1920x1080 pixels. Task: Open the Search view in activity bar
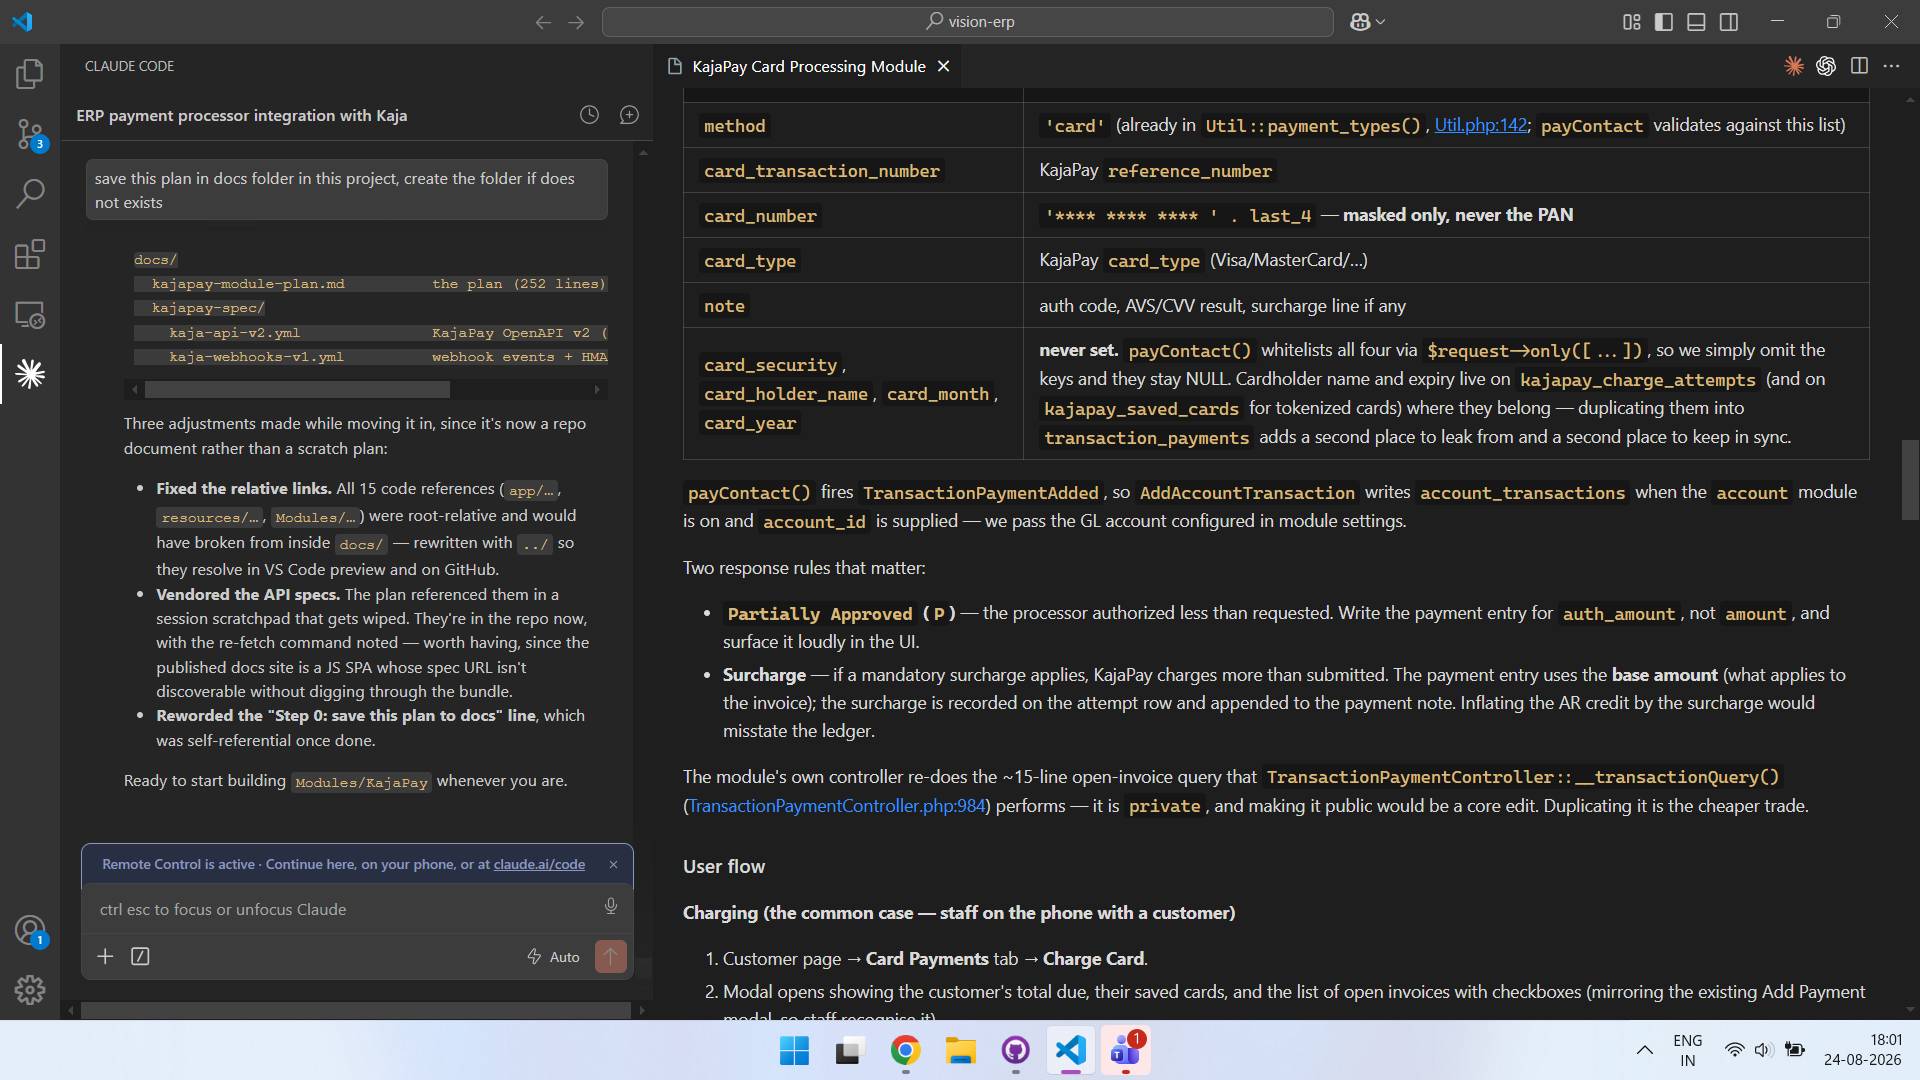pyautogui.click(x=30, y=194)
